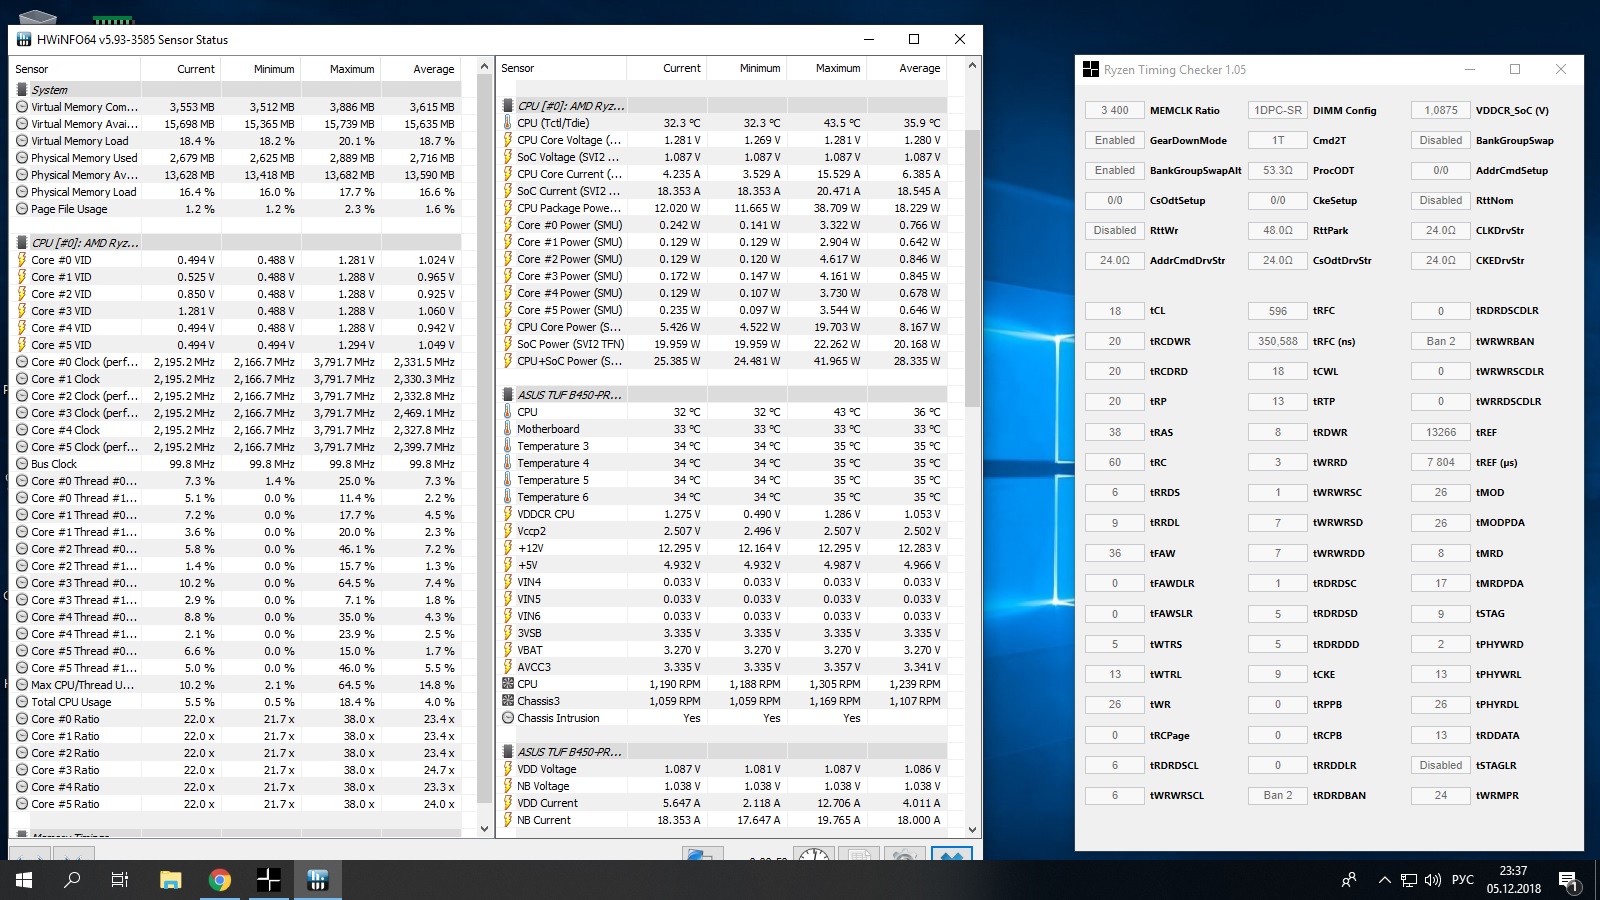Click the fan icon beside Chassis3

point(508,701)
